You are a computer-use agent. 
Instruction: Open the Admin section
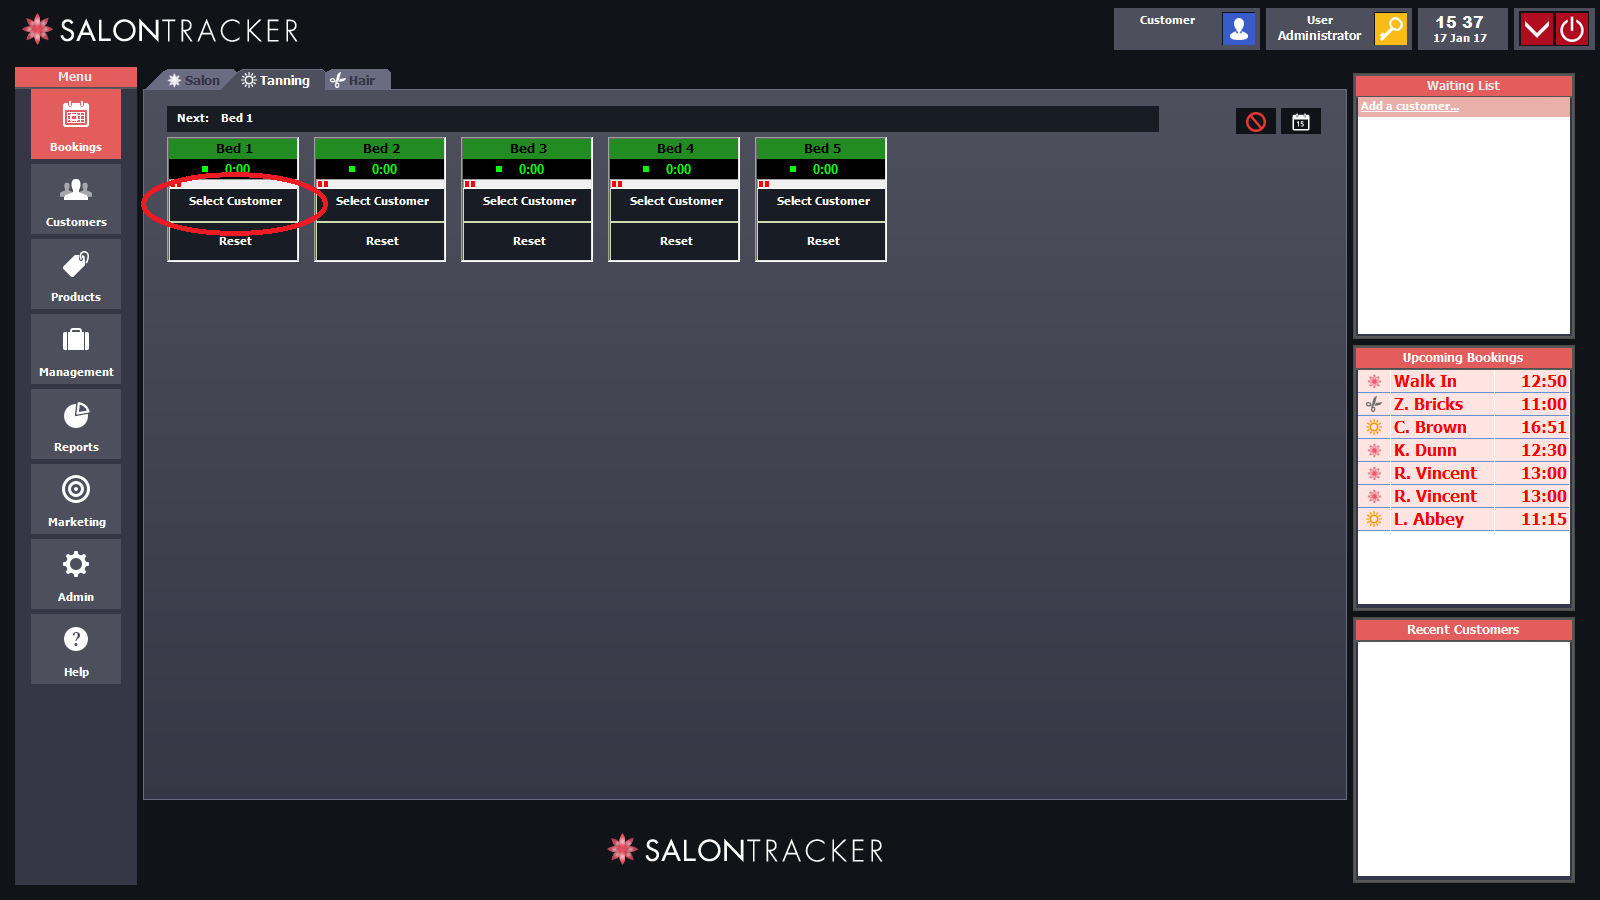(75, 574)
